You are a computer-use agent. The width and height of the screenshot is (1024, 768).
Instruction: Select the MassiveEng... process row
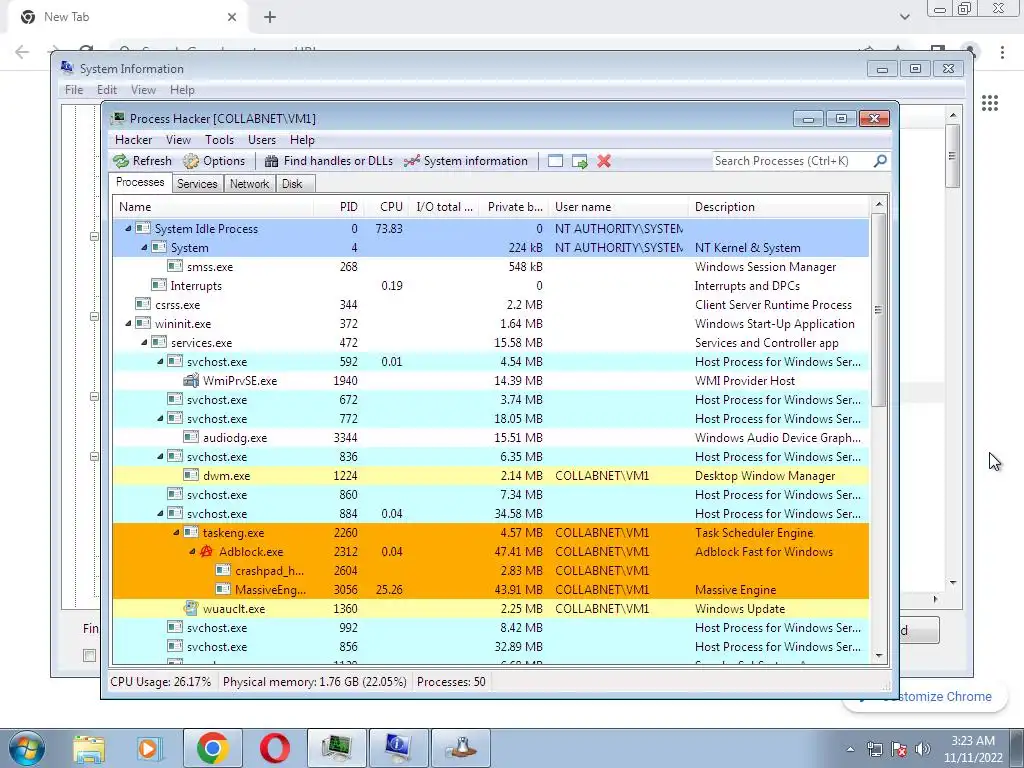pyautogui.click(x=490, y=589)
